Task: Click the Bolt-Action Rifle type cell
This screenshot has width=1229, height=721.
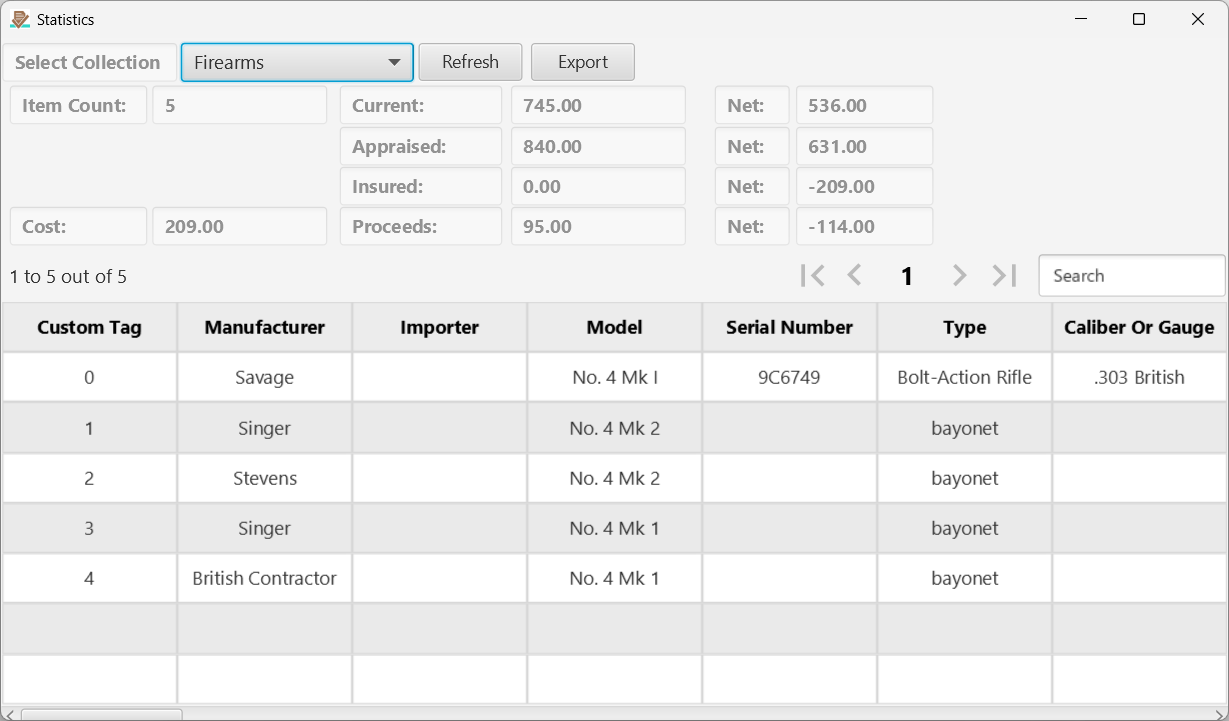Action: [965, 378]
